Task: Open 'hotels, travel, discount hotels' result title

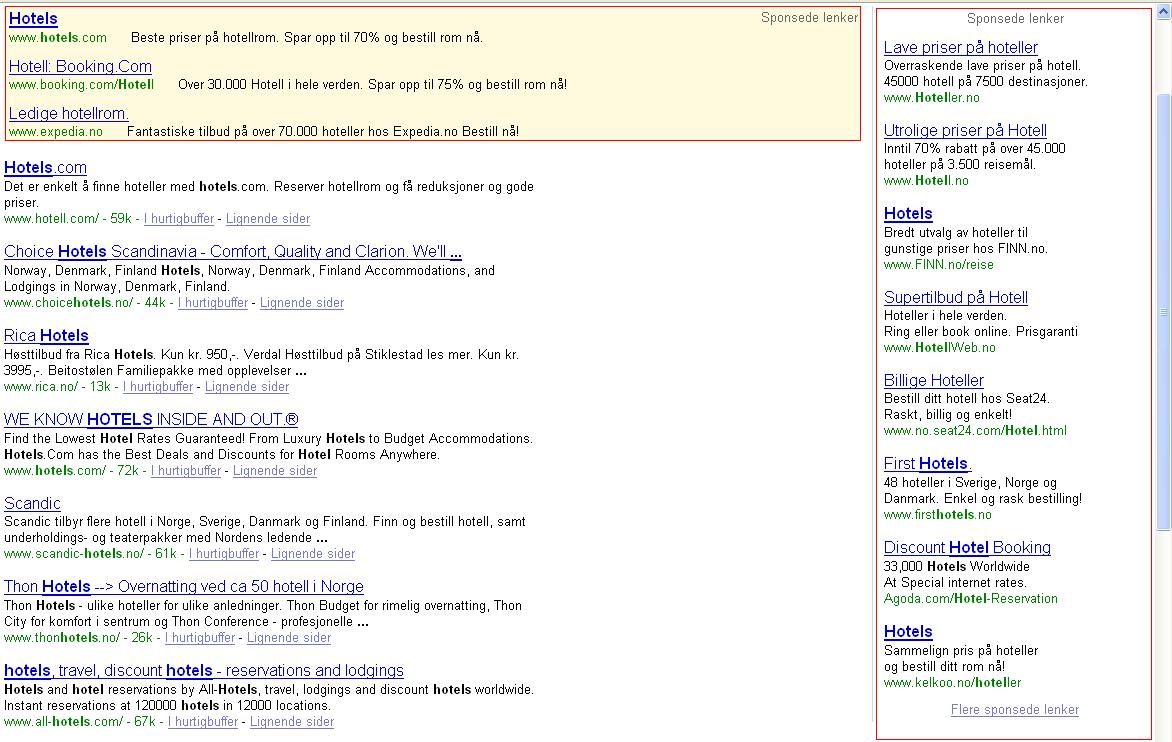Action: 204,671
